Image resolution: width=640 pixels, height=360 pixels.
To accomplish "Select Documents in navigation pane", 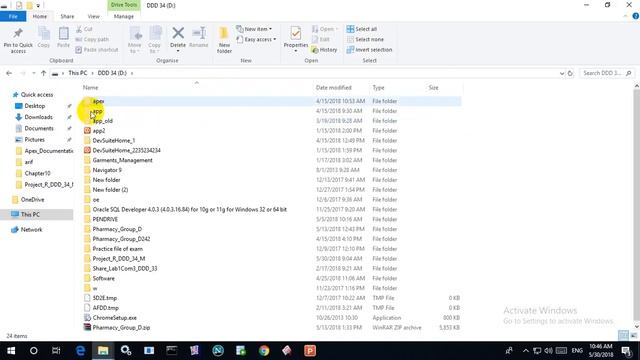I will (x=39, y=128).
